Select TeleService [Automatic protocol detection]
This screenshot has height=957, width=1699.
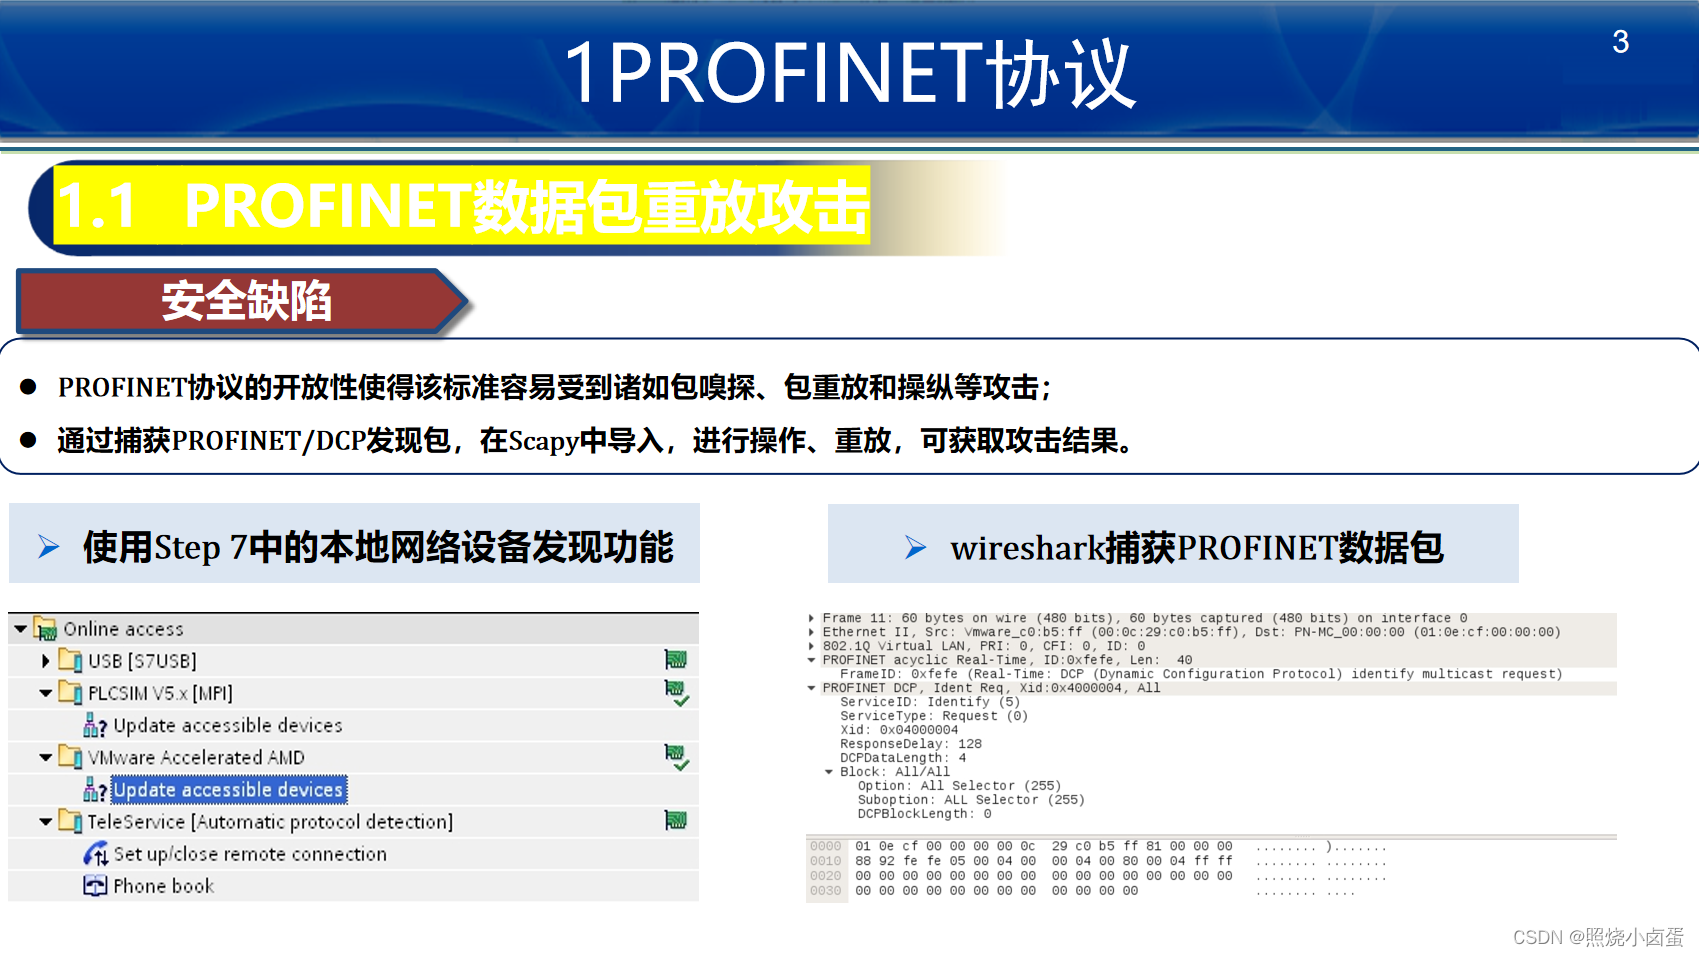point(270,822)
